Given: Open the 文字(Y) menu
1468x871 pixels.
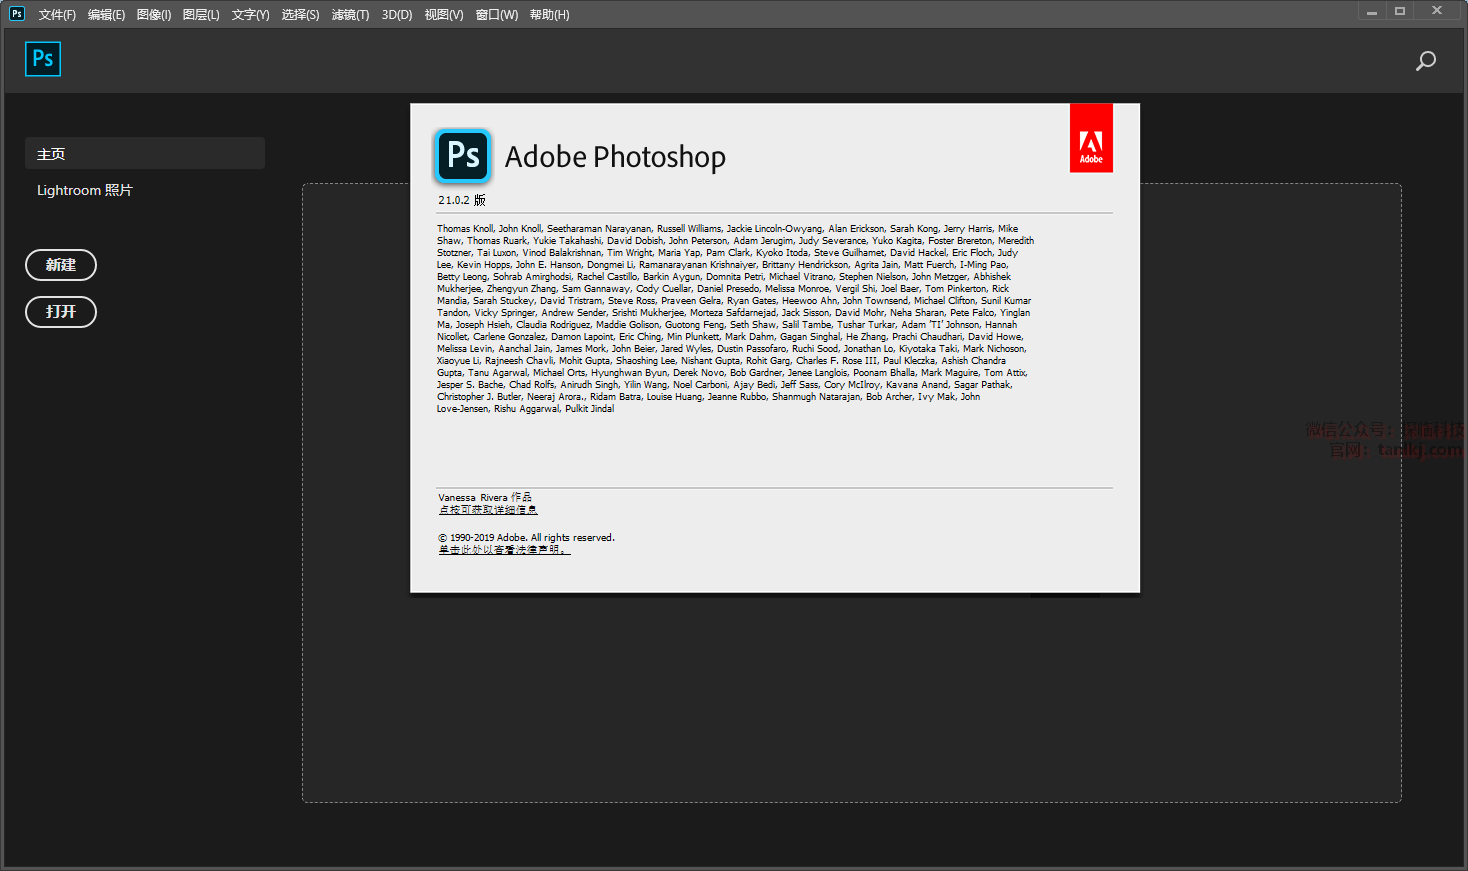Looking at the screenshot, I should pos(250,15).
